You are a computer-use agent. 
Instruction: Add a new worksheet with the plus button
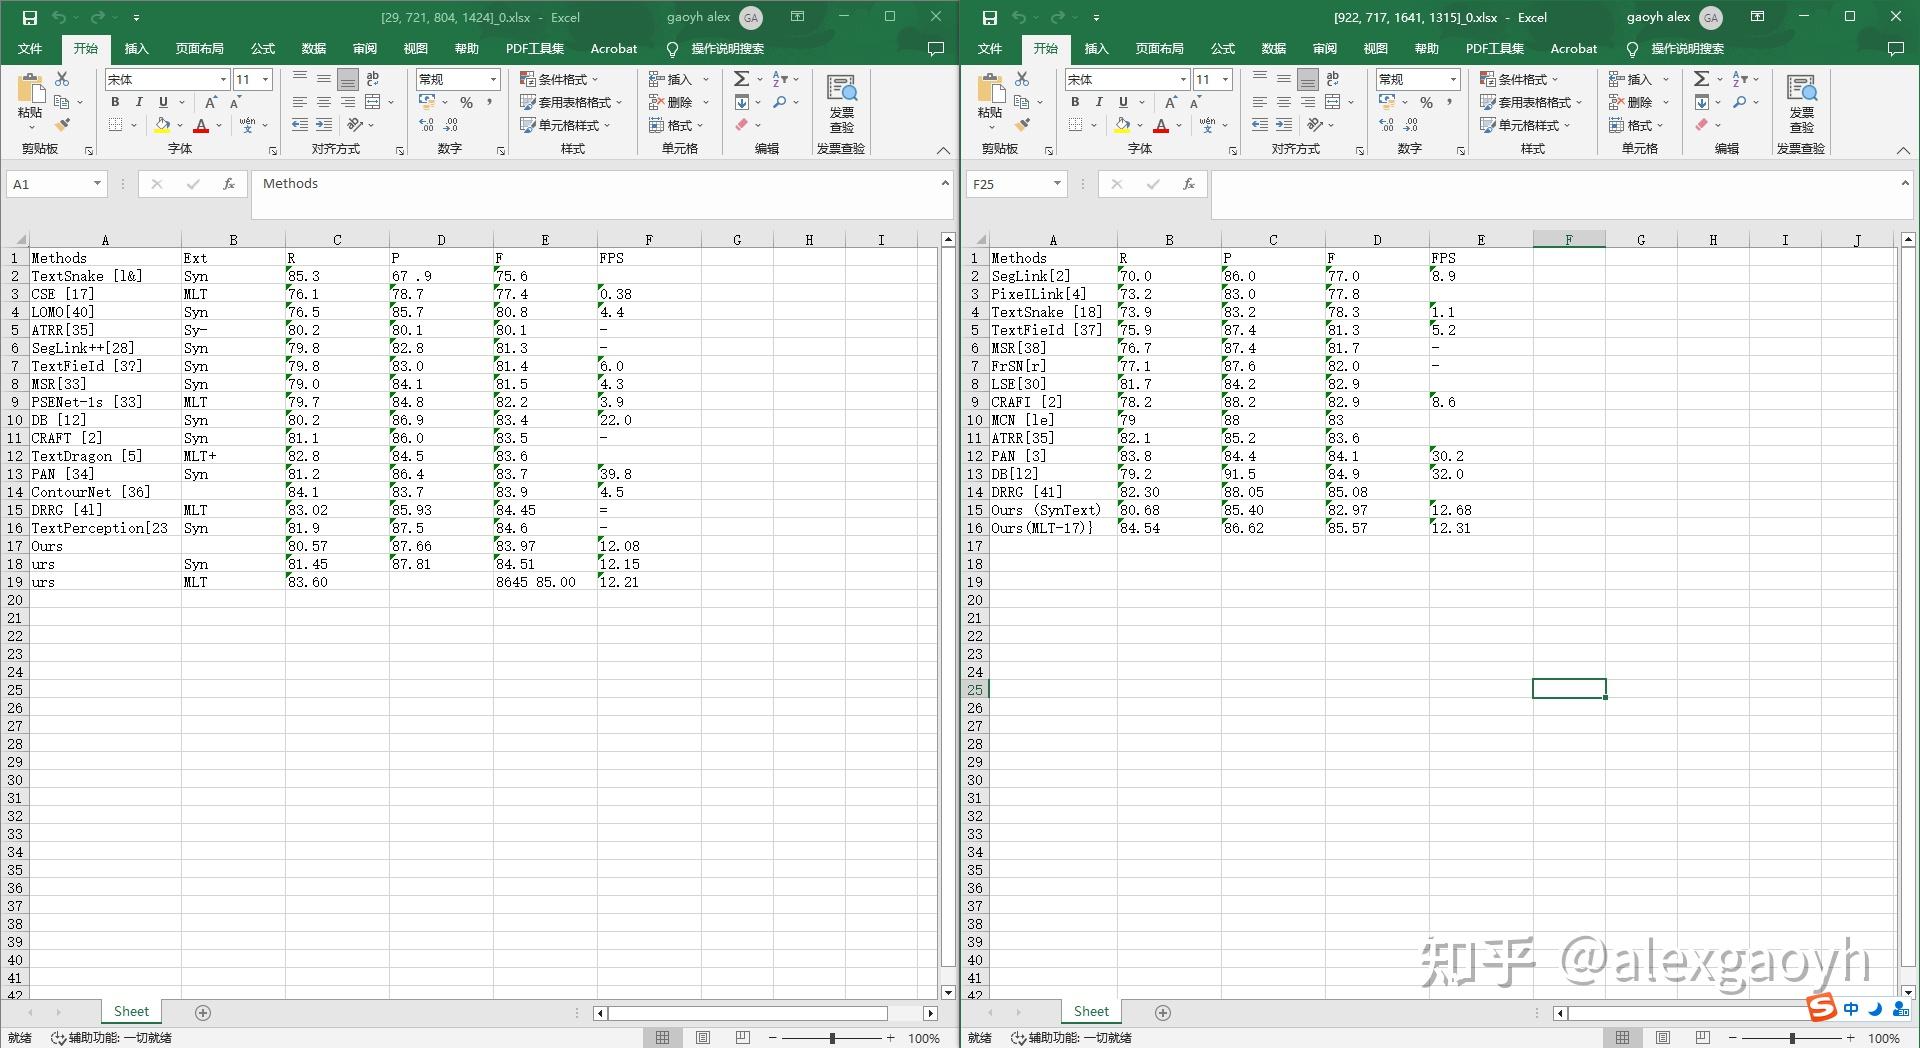(202, 1012)
